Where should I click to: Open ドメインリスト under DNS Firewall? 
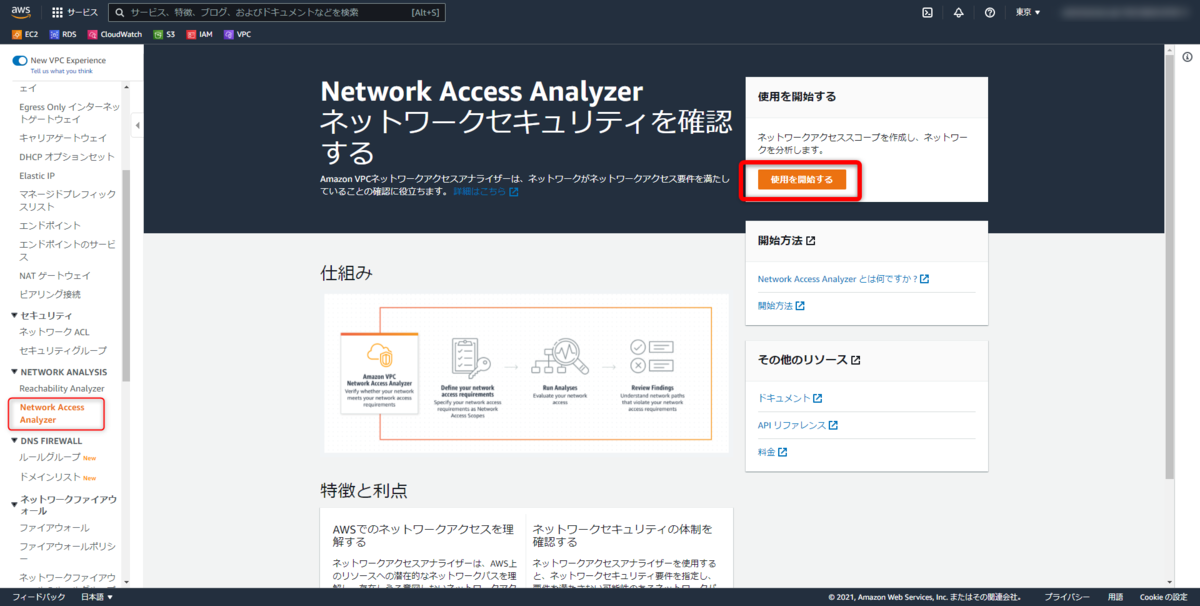[50, 477]
